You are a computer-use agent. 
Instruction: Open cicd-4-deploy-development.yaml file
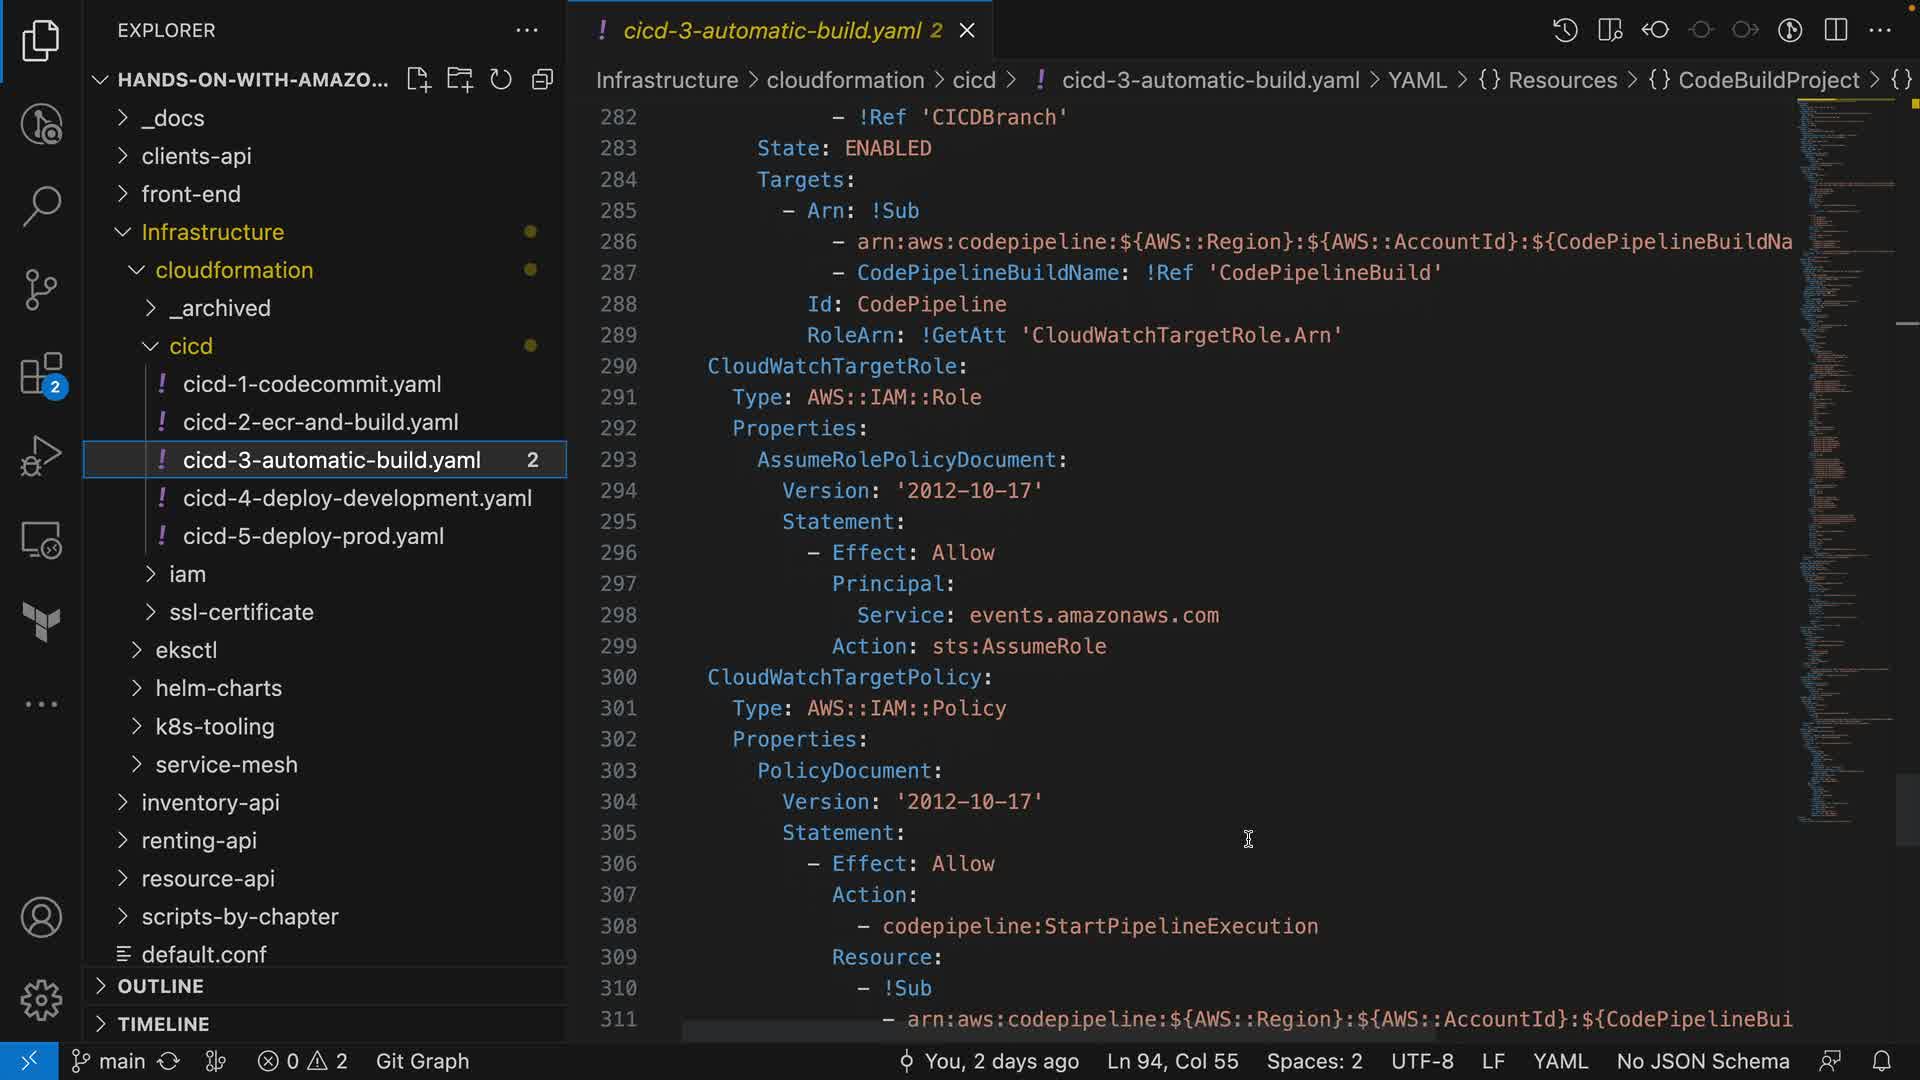pyautogui.click(x=357, y=498)
